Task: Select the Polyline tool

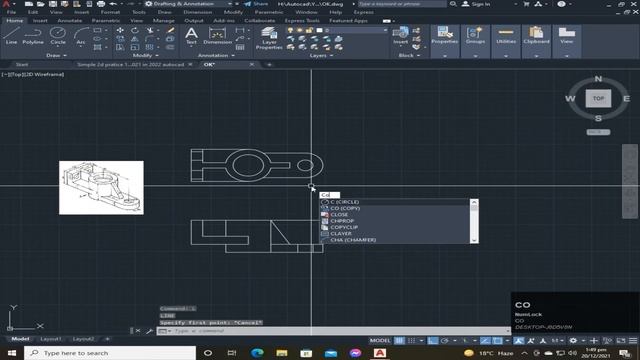Action: 33,35
